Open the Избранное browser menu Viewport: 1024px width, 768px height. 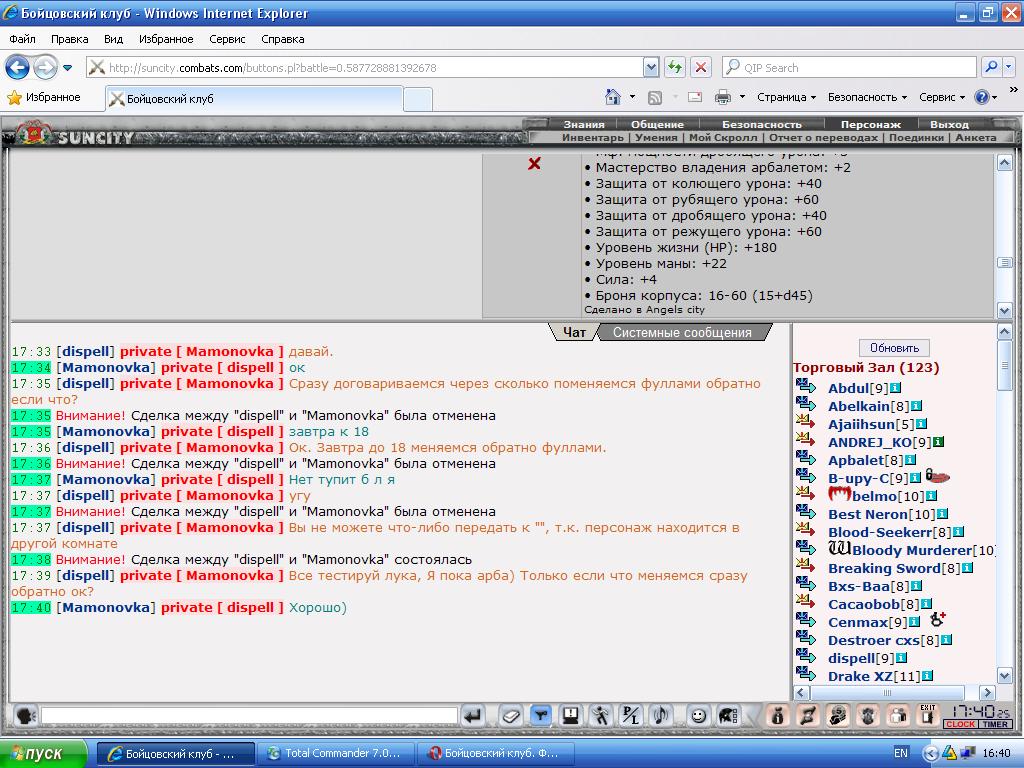[x=166, y=39]
